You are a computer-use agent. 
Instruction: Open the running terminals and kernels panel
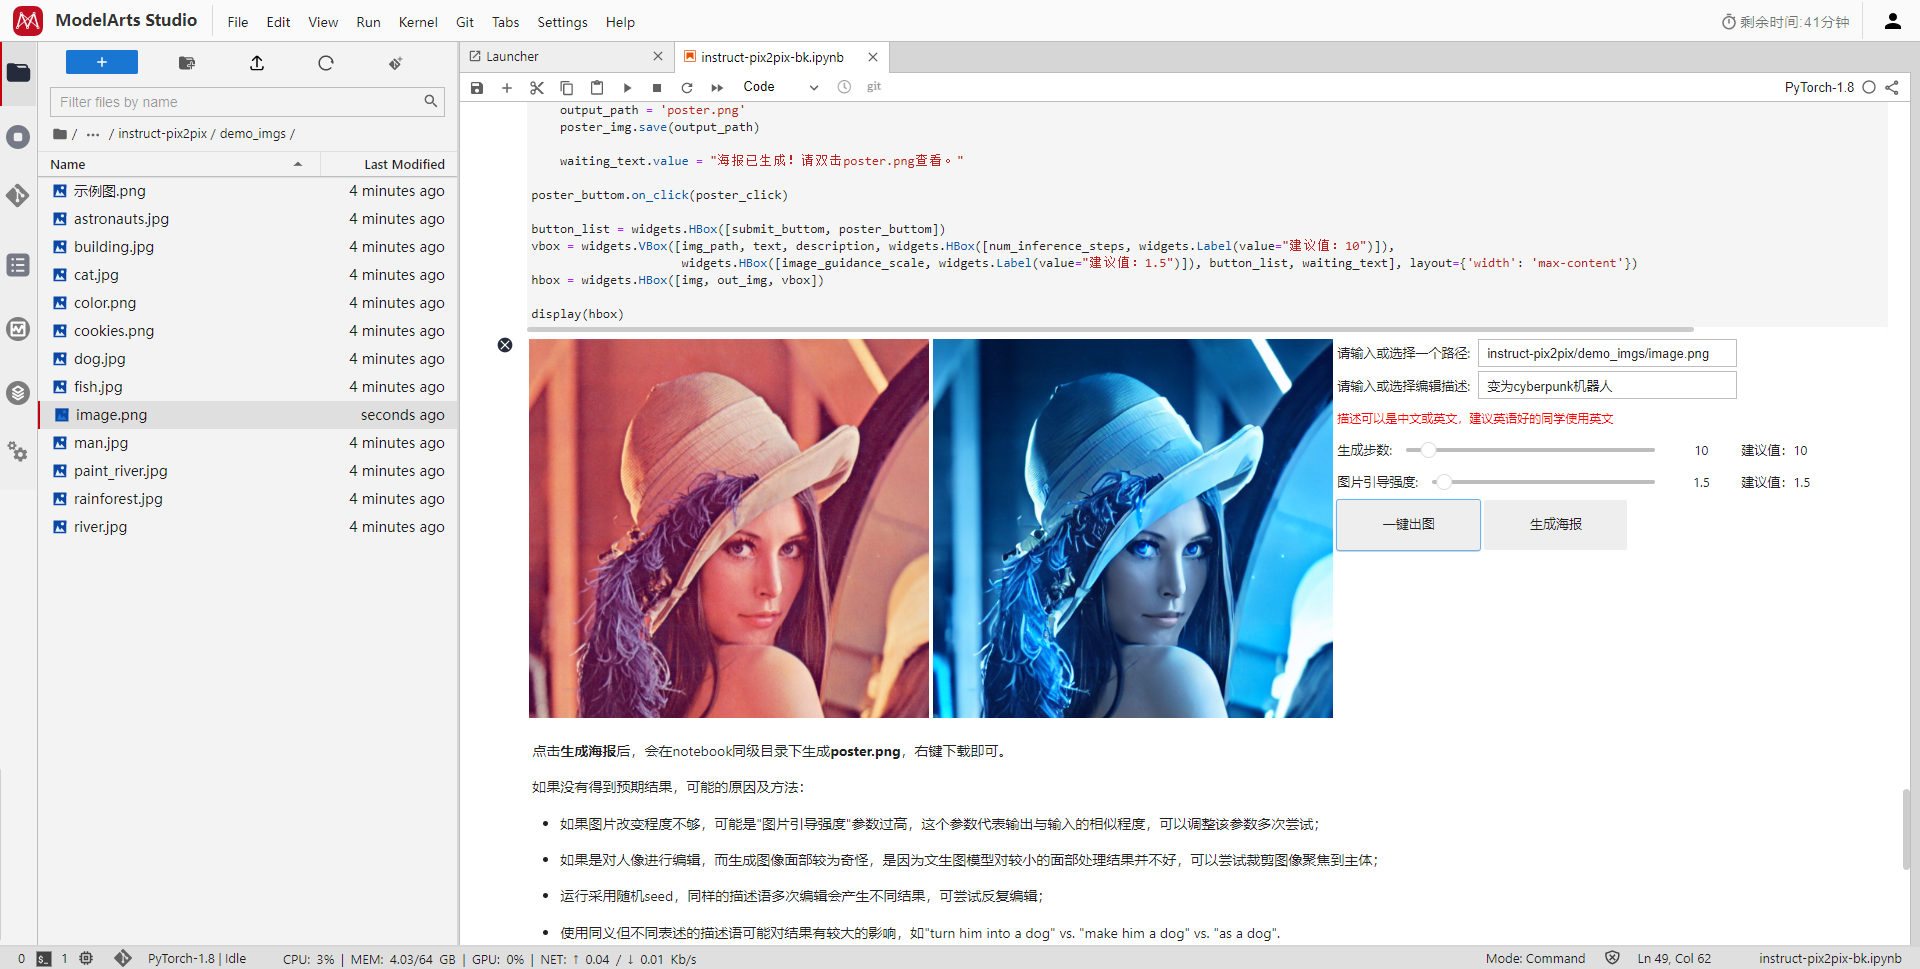(19, 137)
